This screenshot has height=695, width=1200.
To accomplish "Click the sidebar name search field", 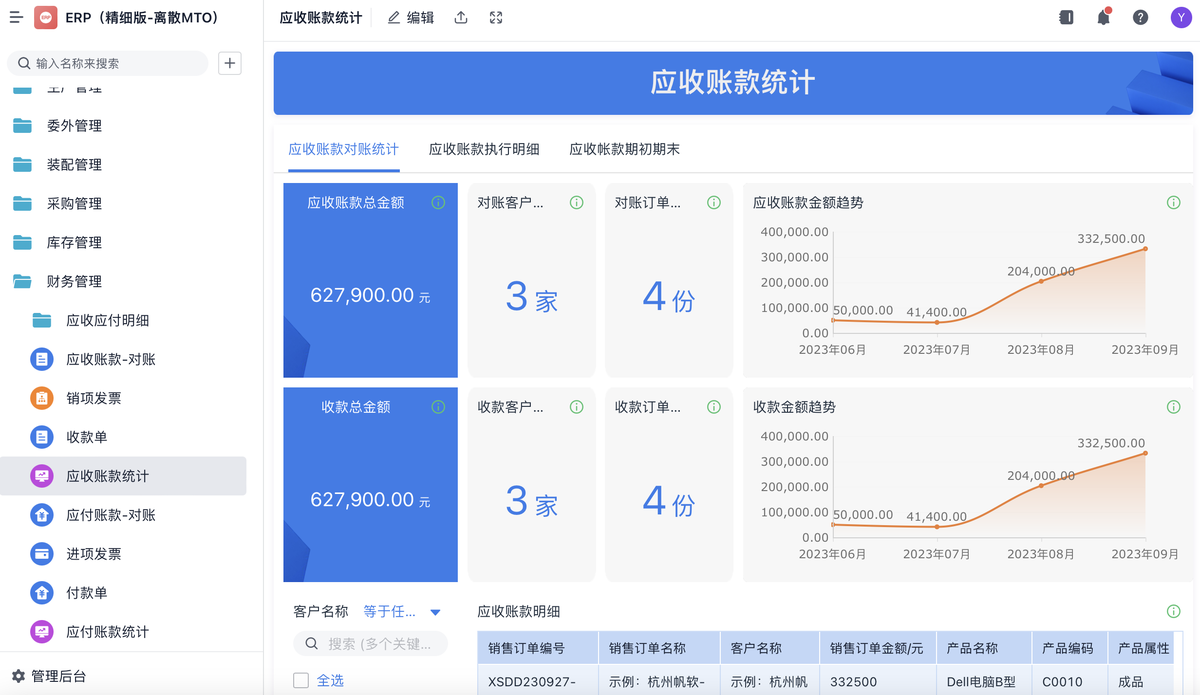I will pyautogui.click(x=115, y=63).
